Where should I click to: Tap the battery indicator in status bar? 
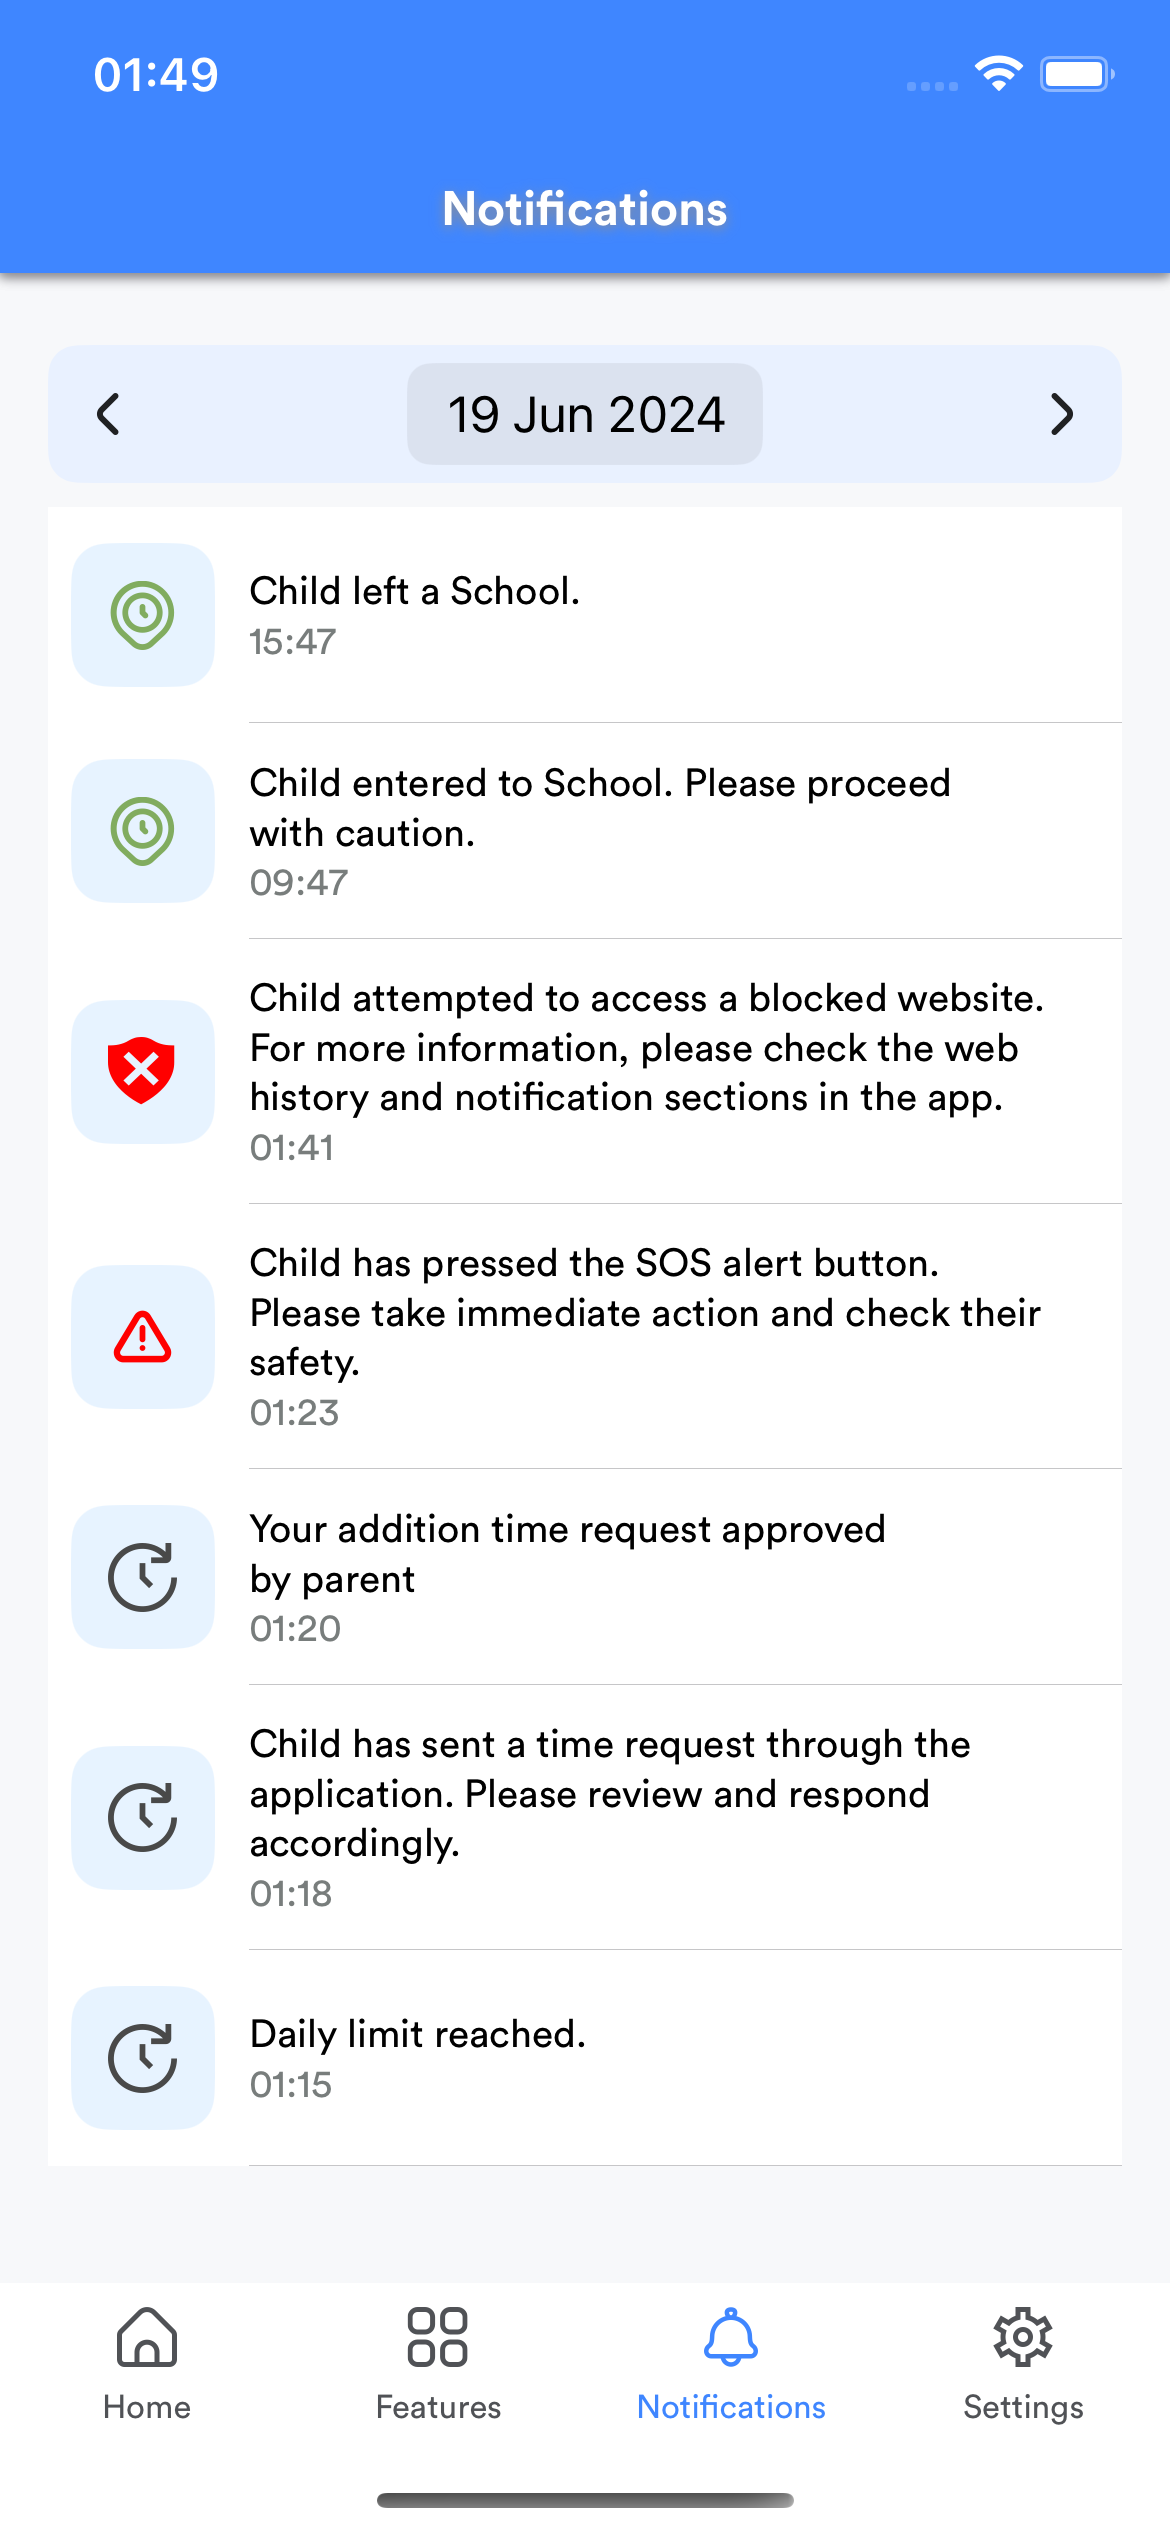click(x=1077, y=74)
